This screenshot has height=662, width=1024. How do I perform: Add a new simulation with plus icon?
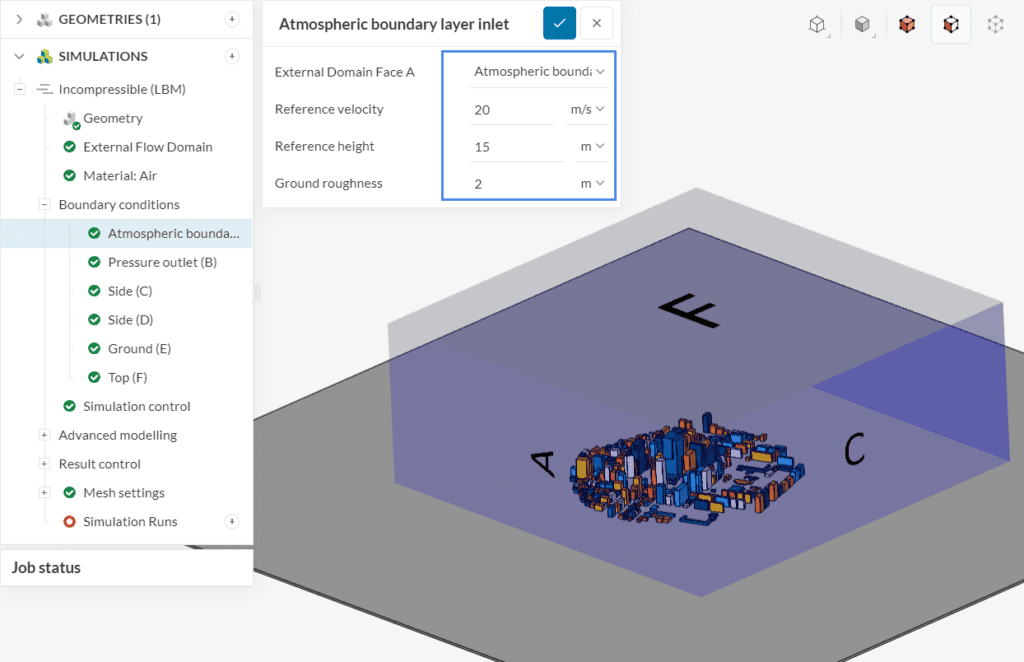[232, 56]
